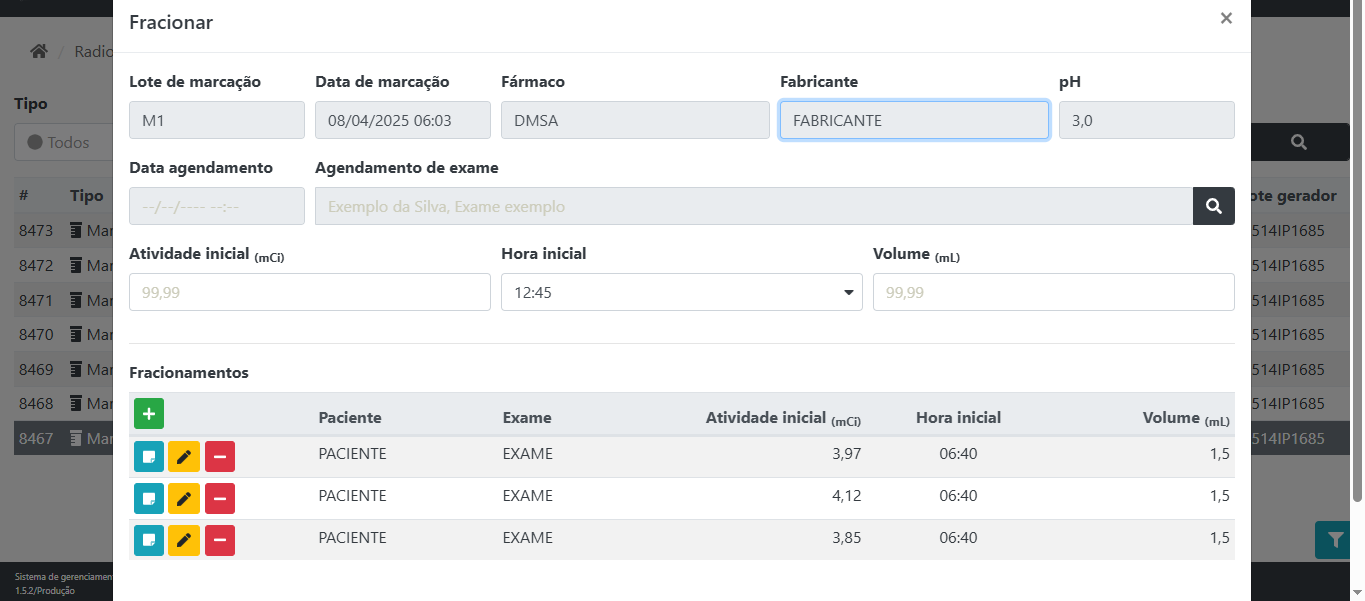Open note for the 3,97 mCi fractionation
This screenshot has width=1365, height=601.
point(149,456)
